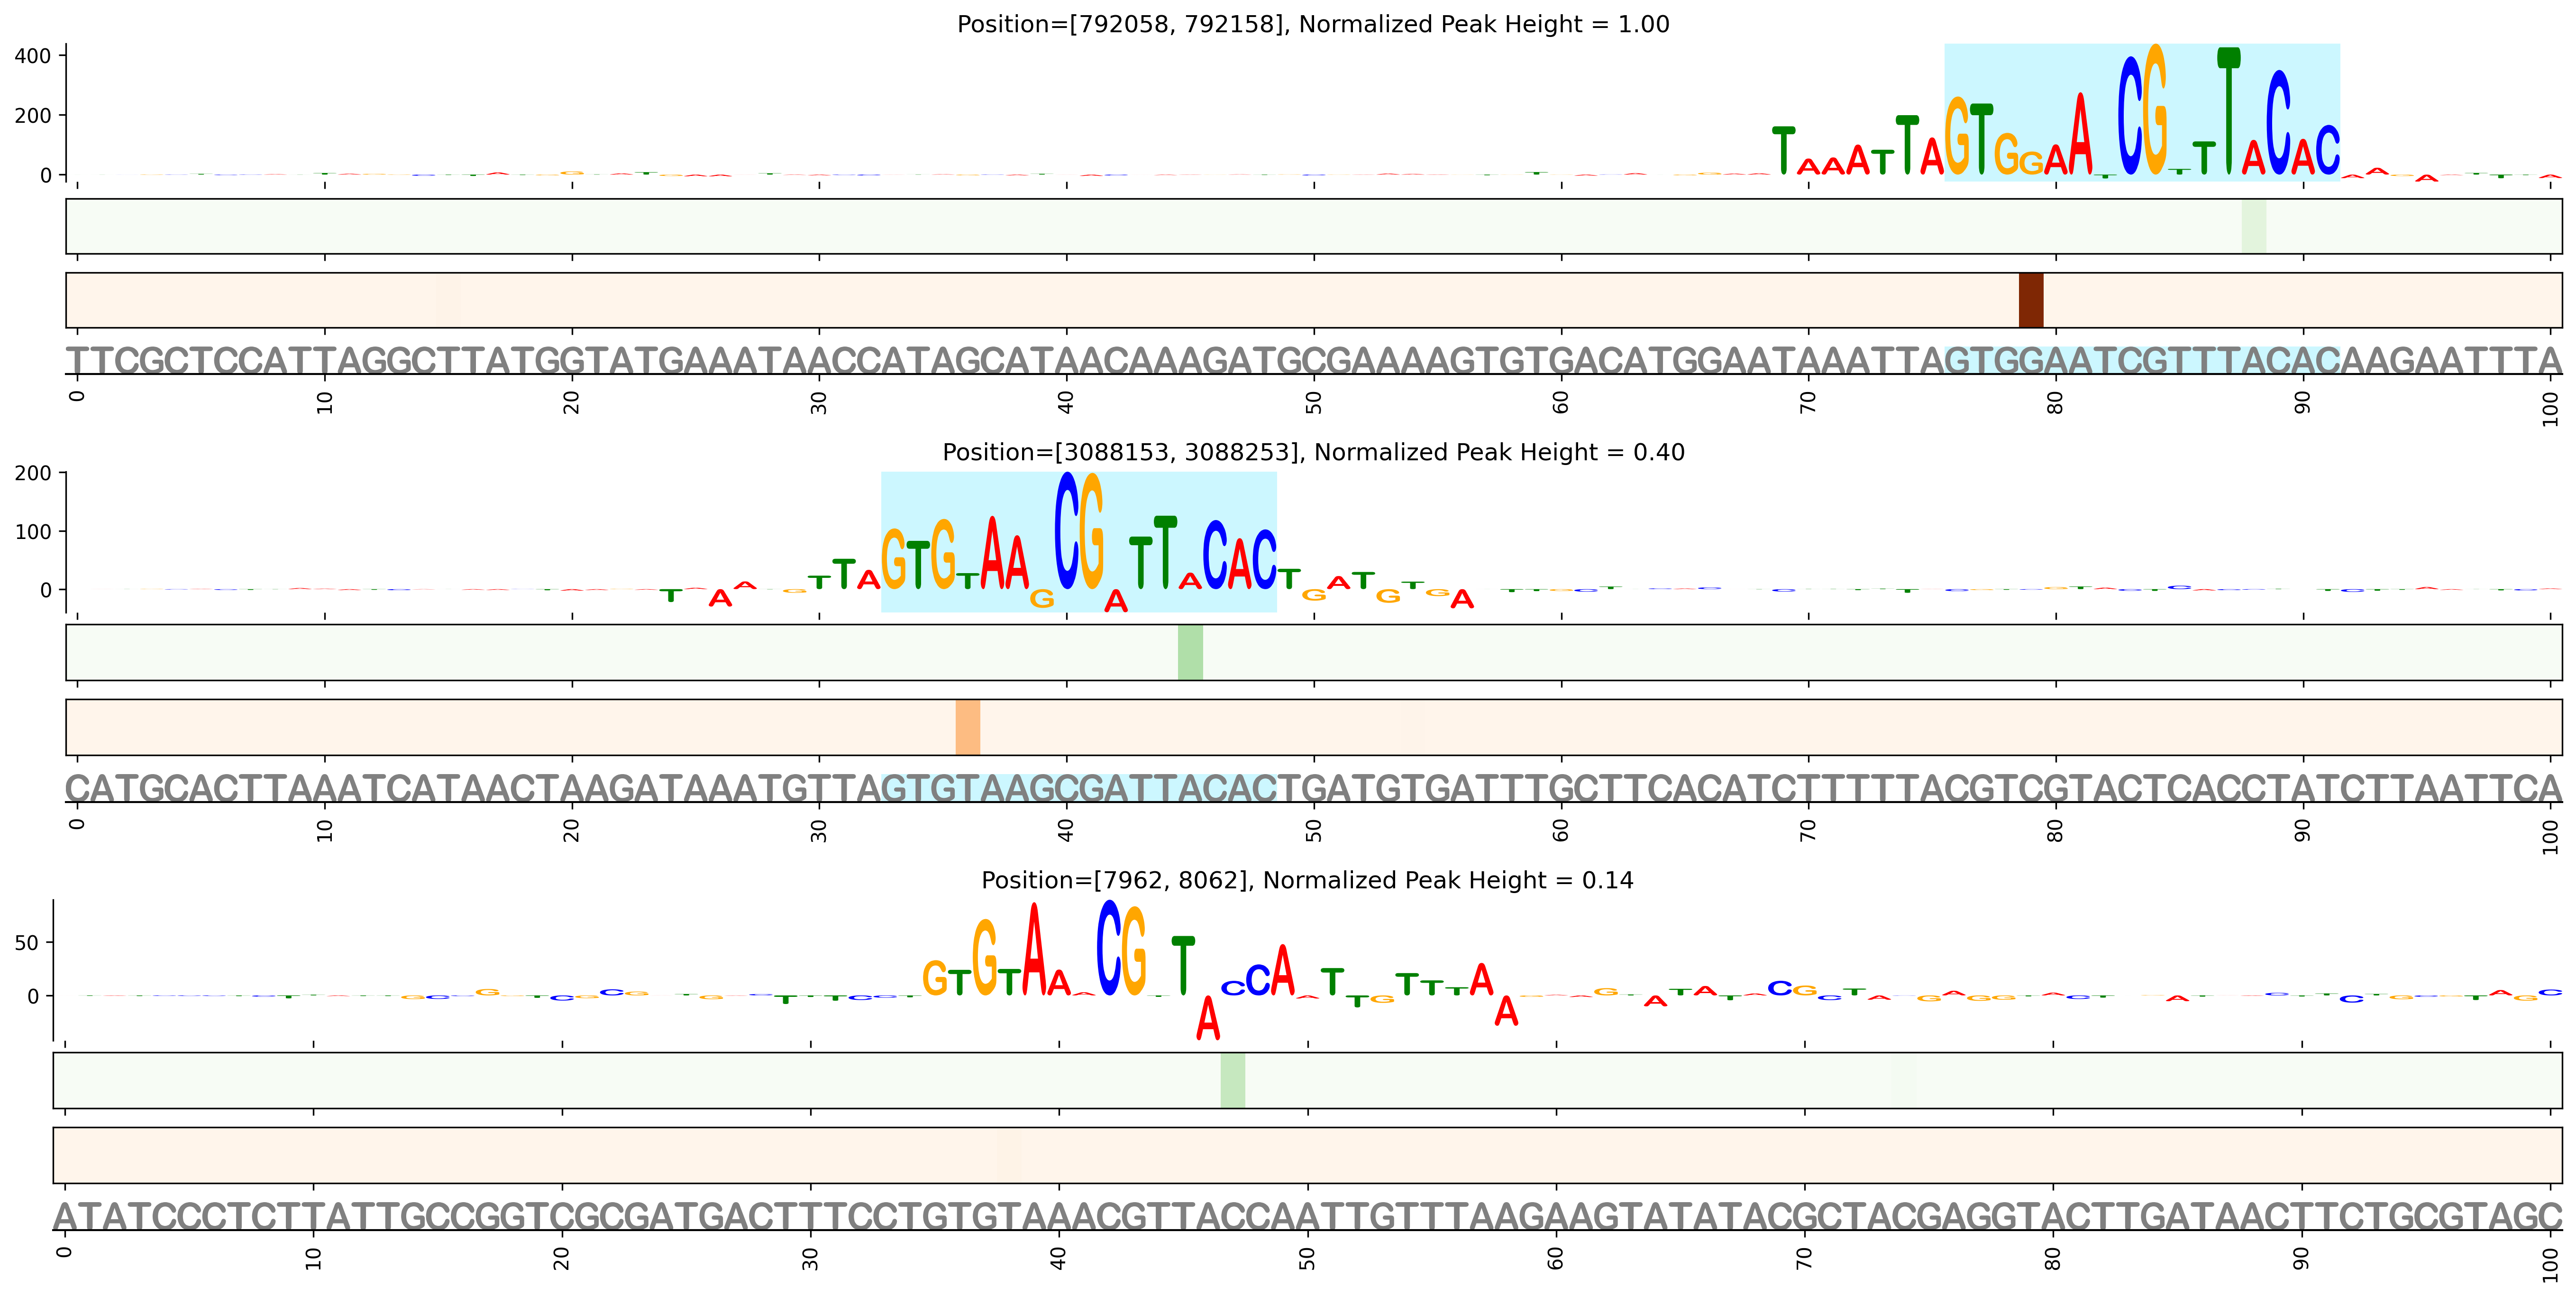Select the orange cell in middle plot's orange track

click(x=967, y=727)
